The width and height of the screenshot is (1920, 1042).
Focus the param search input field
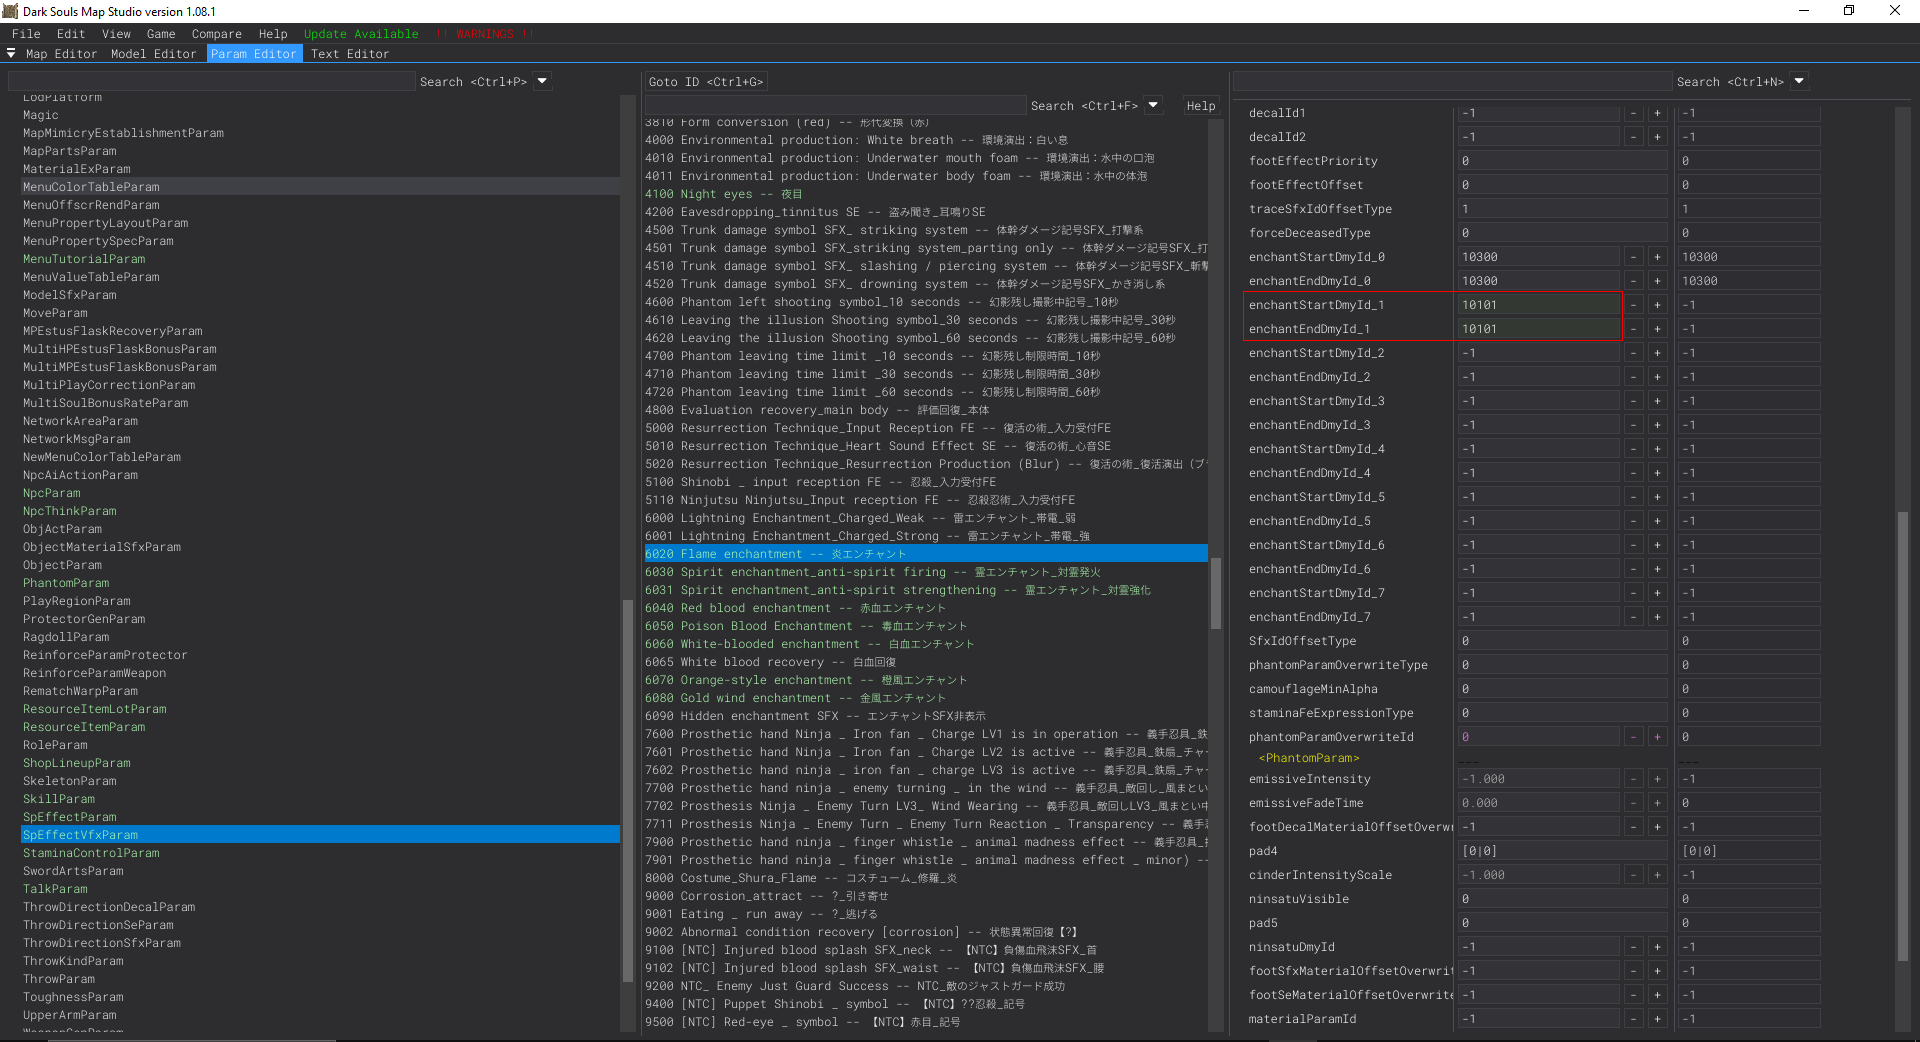211,81
